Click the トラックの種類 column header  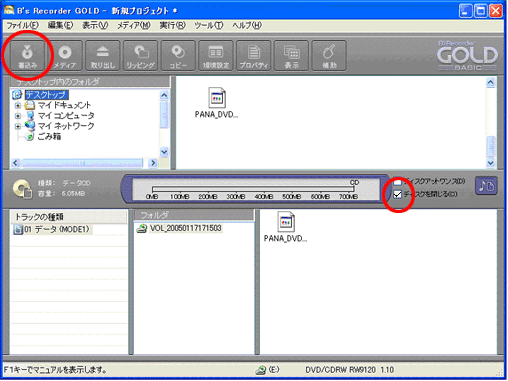tap(69, 217)
